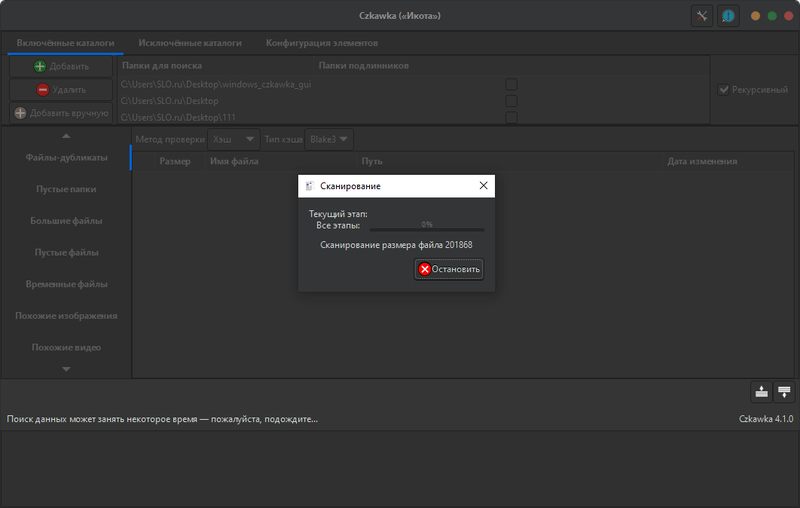The width and height of the screenshot is (800, 508).
Task: Sort by Путь column header
Action: click(372, 161)
